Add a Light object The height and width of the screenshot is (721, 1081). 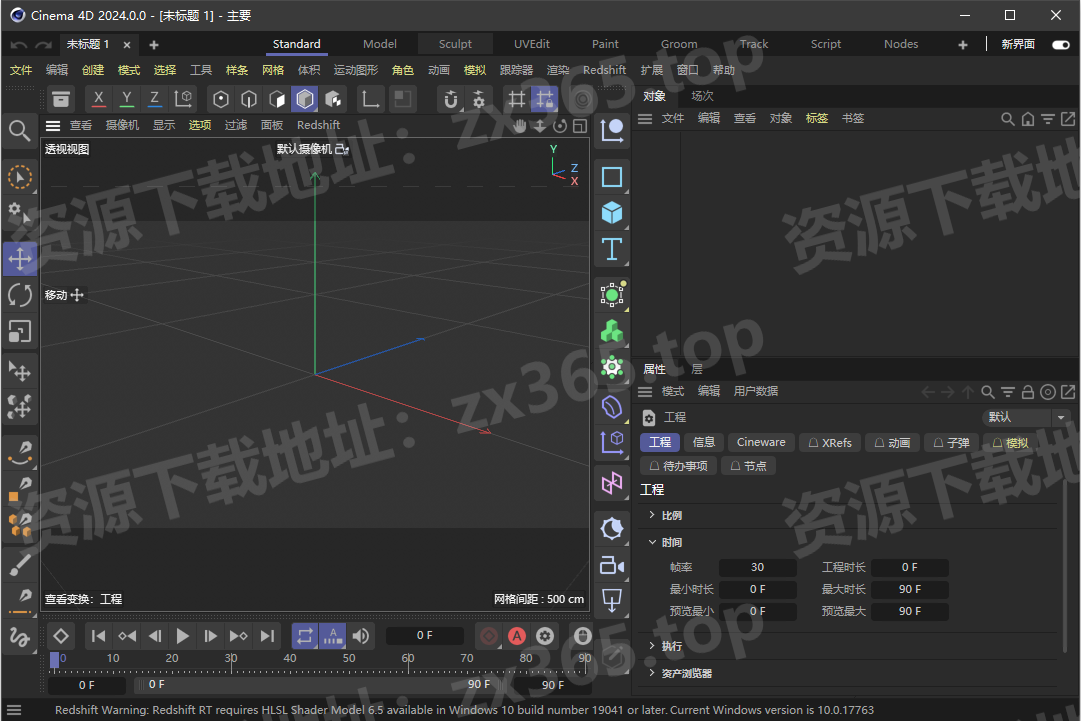(612, 601)
